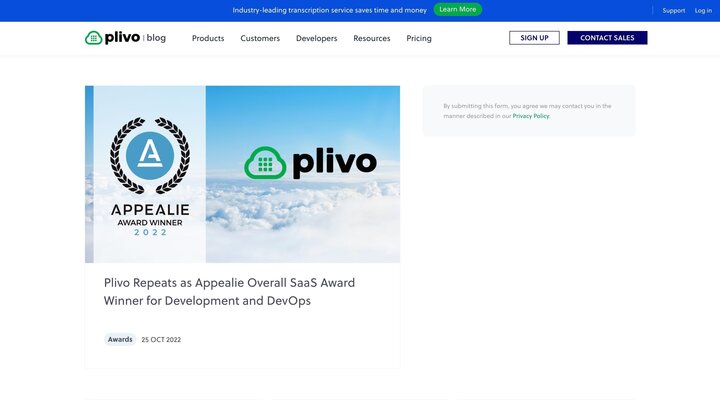Open the Appealie award article image
Screen dimensions: 720x400
click(x=242, y=174)
